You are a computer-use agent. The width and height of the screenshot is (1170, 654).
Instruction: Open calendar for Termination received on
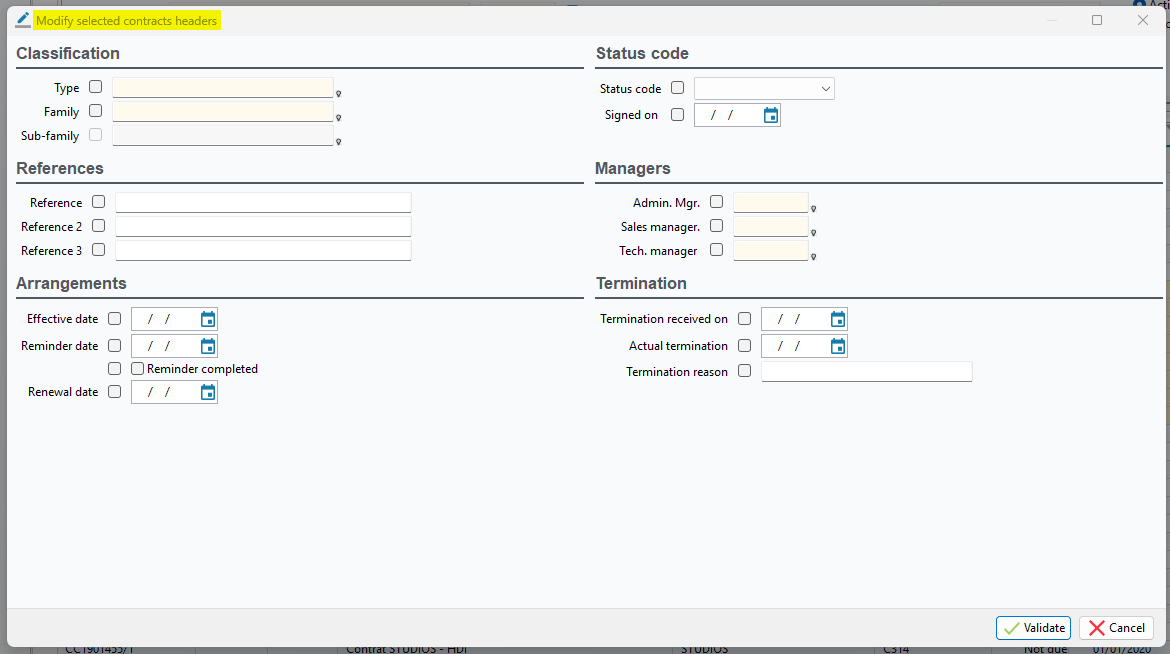pyautogui.click(x=837, y=320)
